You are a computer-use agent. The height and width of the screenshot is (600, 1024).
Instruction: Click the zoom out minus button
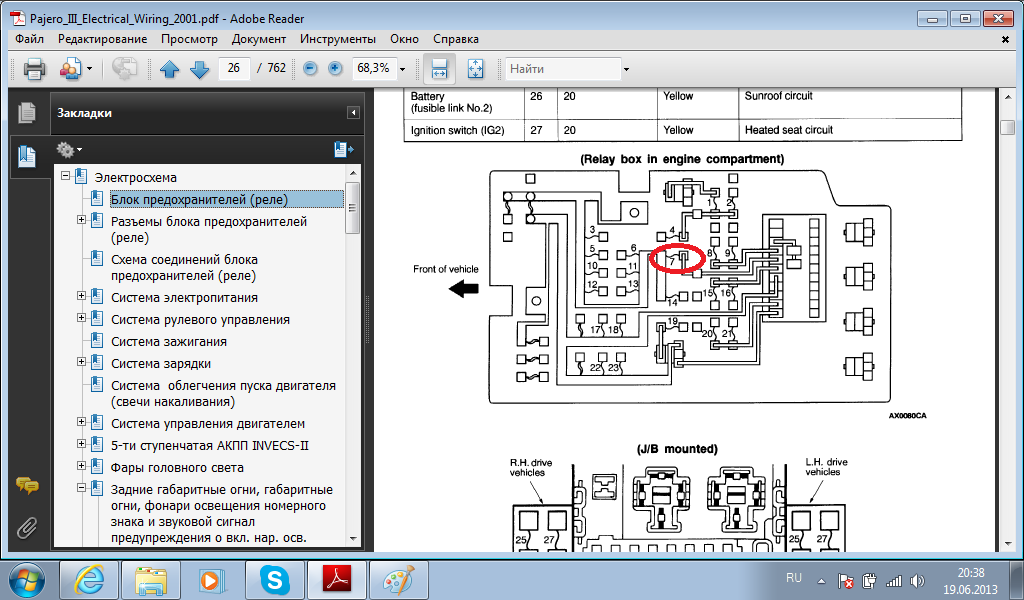tap(310, 69)
